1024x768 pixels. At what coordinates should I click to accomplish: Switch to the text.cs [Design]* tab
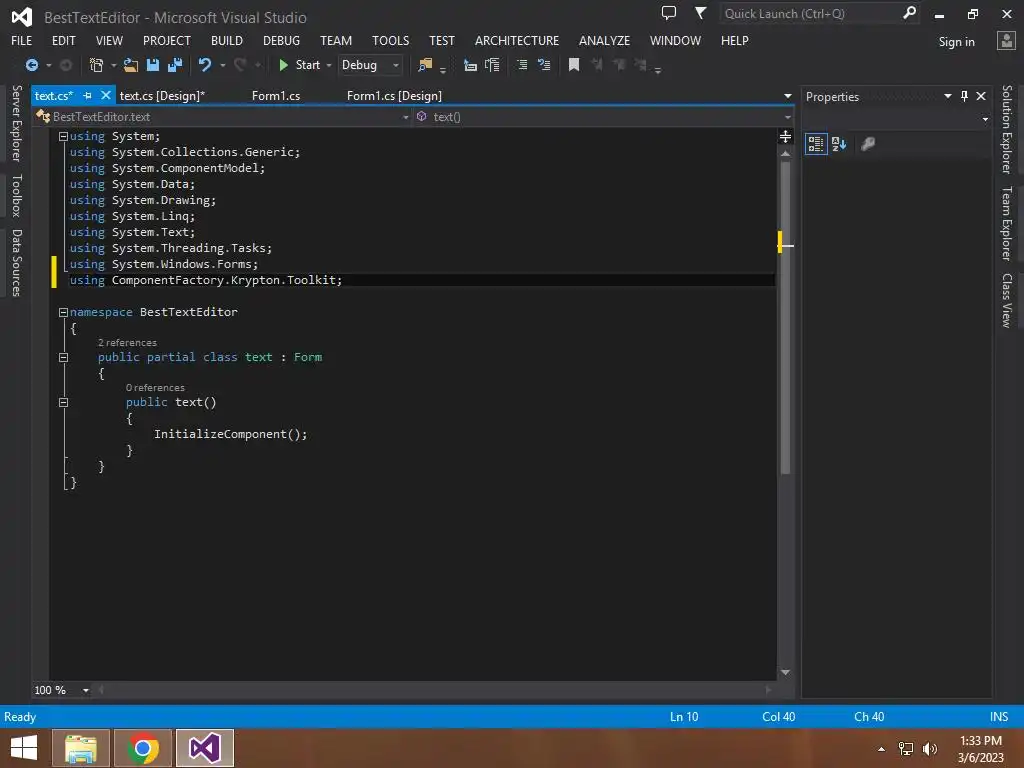pyautogui.click(x=162, y=95)
